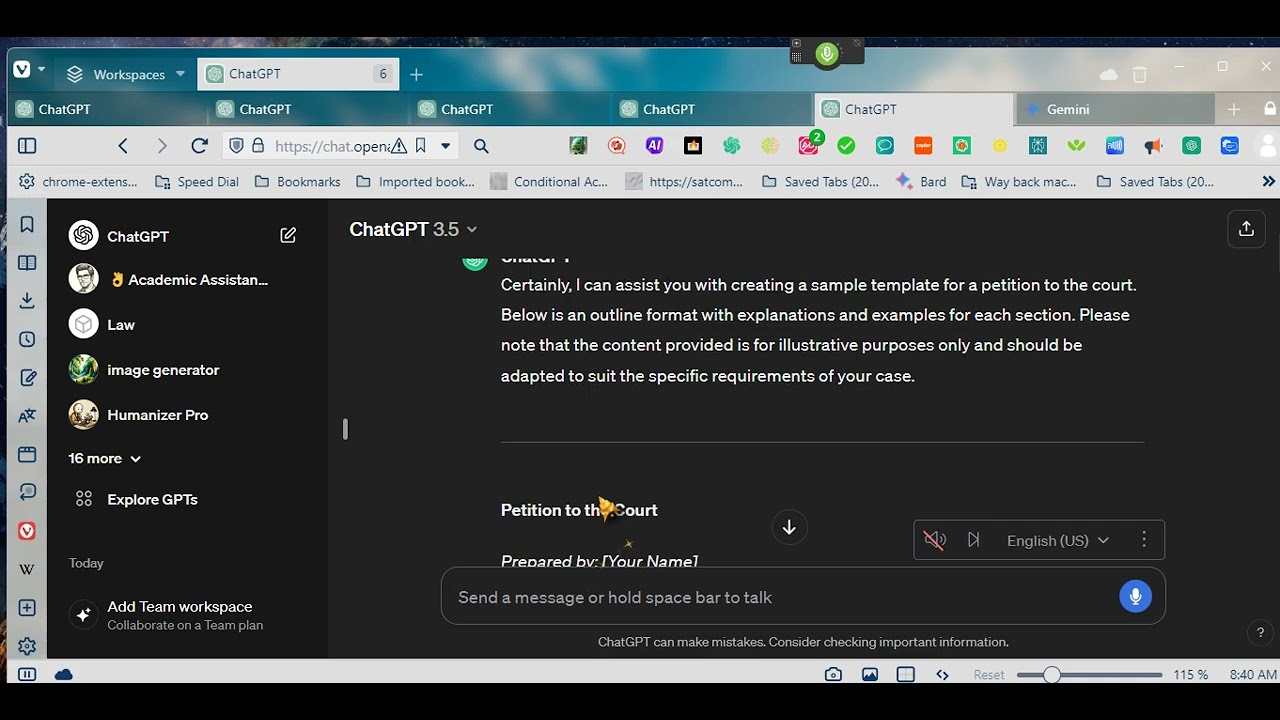This screenshot has width=1280, height=720.
Task: Go back to the previous page
Action: [123, 146]
